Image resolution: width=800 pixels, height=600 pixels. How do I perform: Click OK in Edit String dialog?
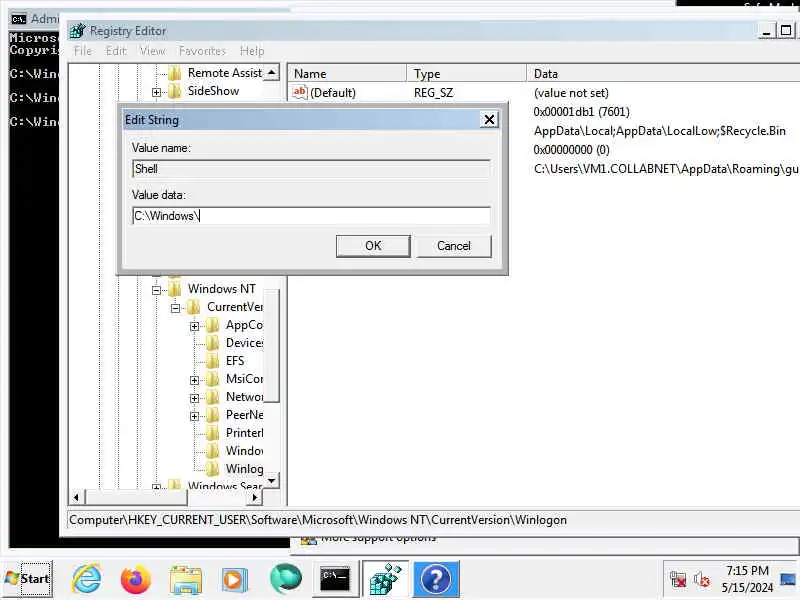click(x=373, y=246)
